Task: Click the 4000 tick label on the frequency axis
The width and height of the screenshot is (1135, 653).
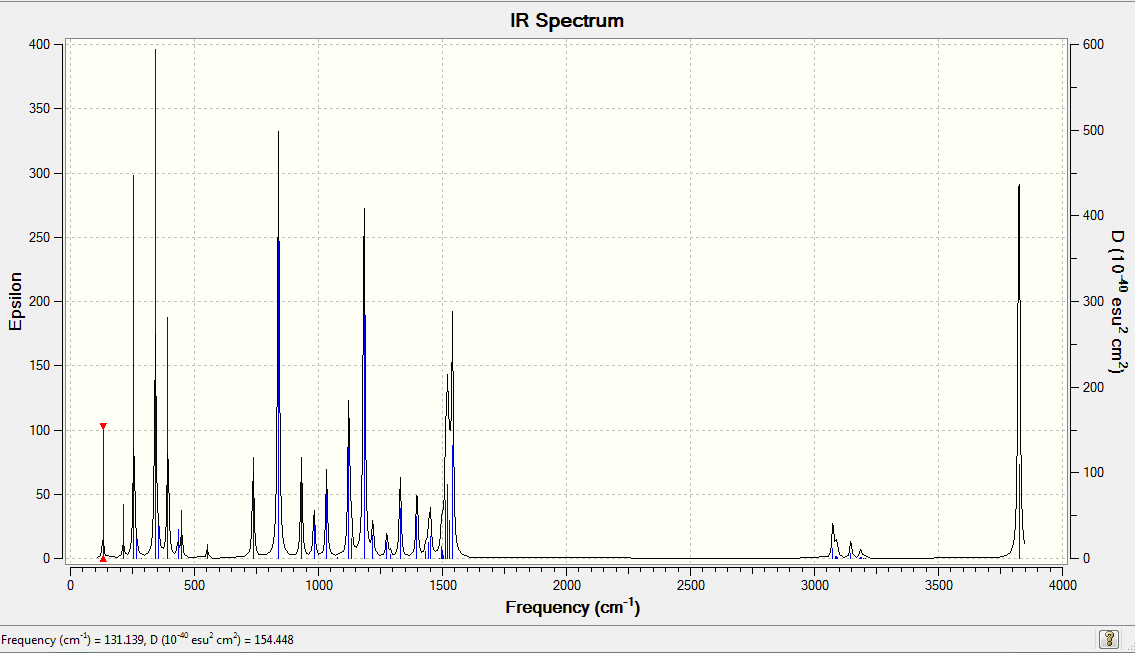Action: pyautogui.click(x=1063, y=585)
